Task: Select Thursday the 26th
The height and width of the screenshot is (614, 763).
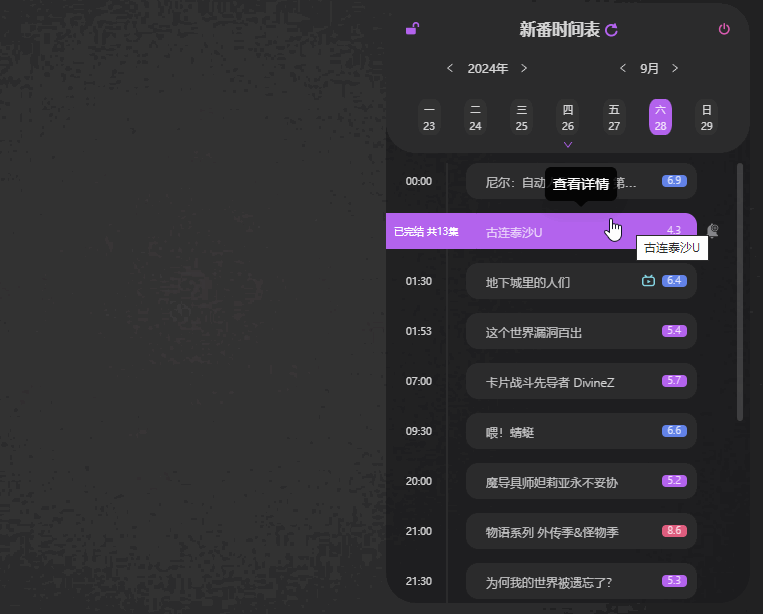Action: pos(568,118)
